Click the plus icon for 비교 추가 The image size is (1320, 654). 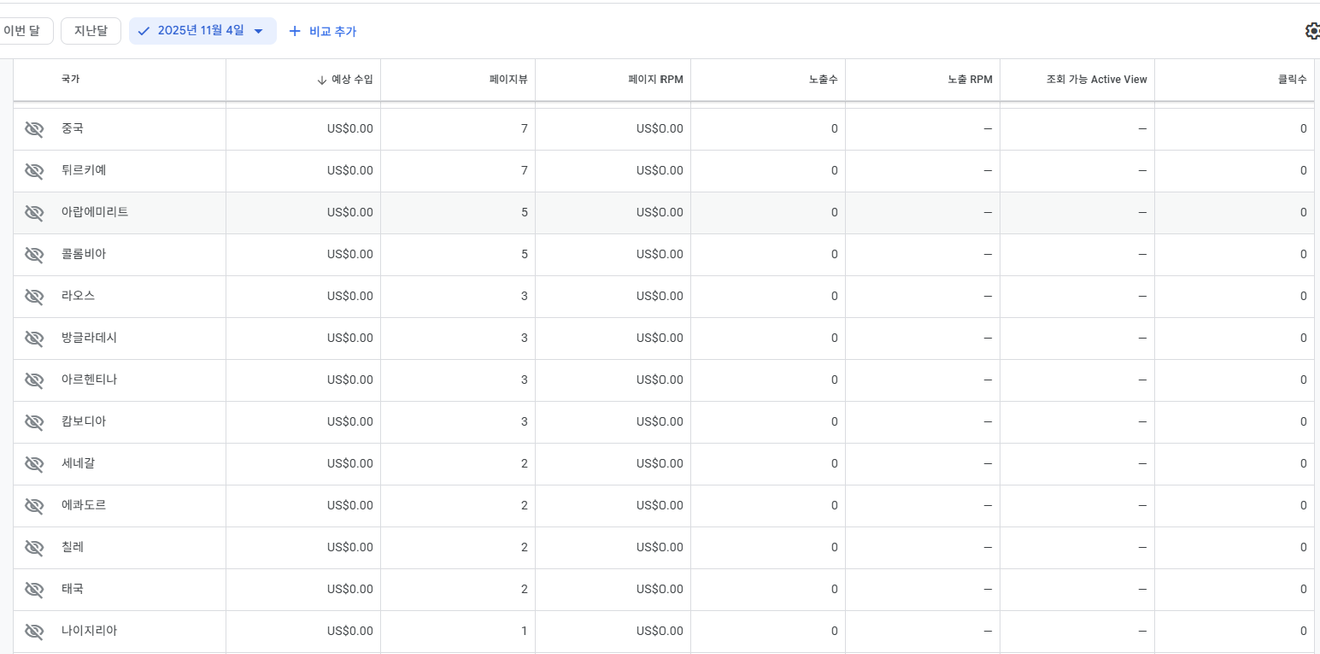click(x=295, y=31)
